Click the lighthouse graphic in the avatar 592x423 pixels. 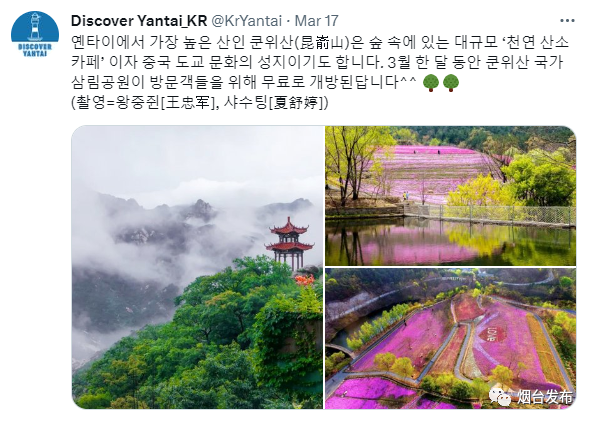point(35,26)
